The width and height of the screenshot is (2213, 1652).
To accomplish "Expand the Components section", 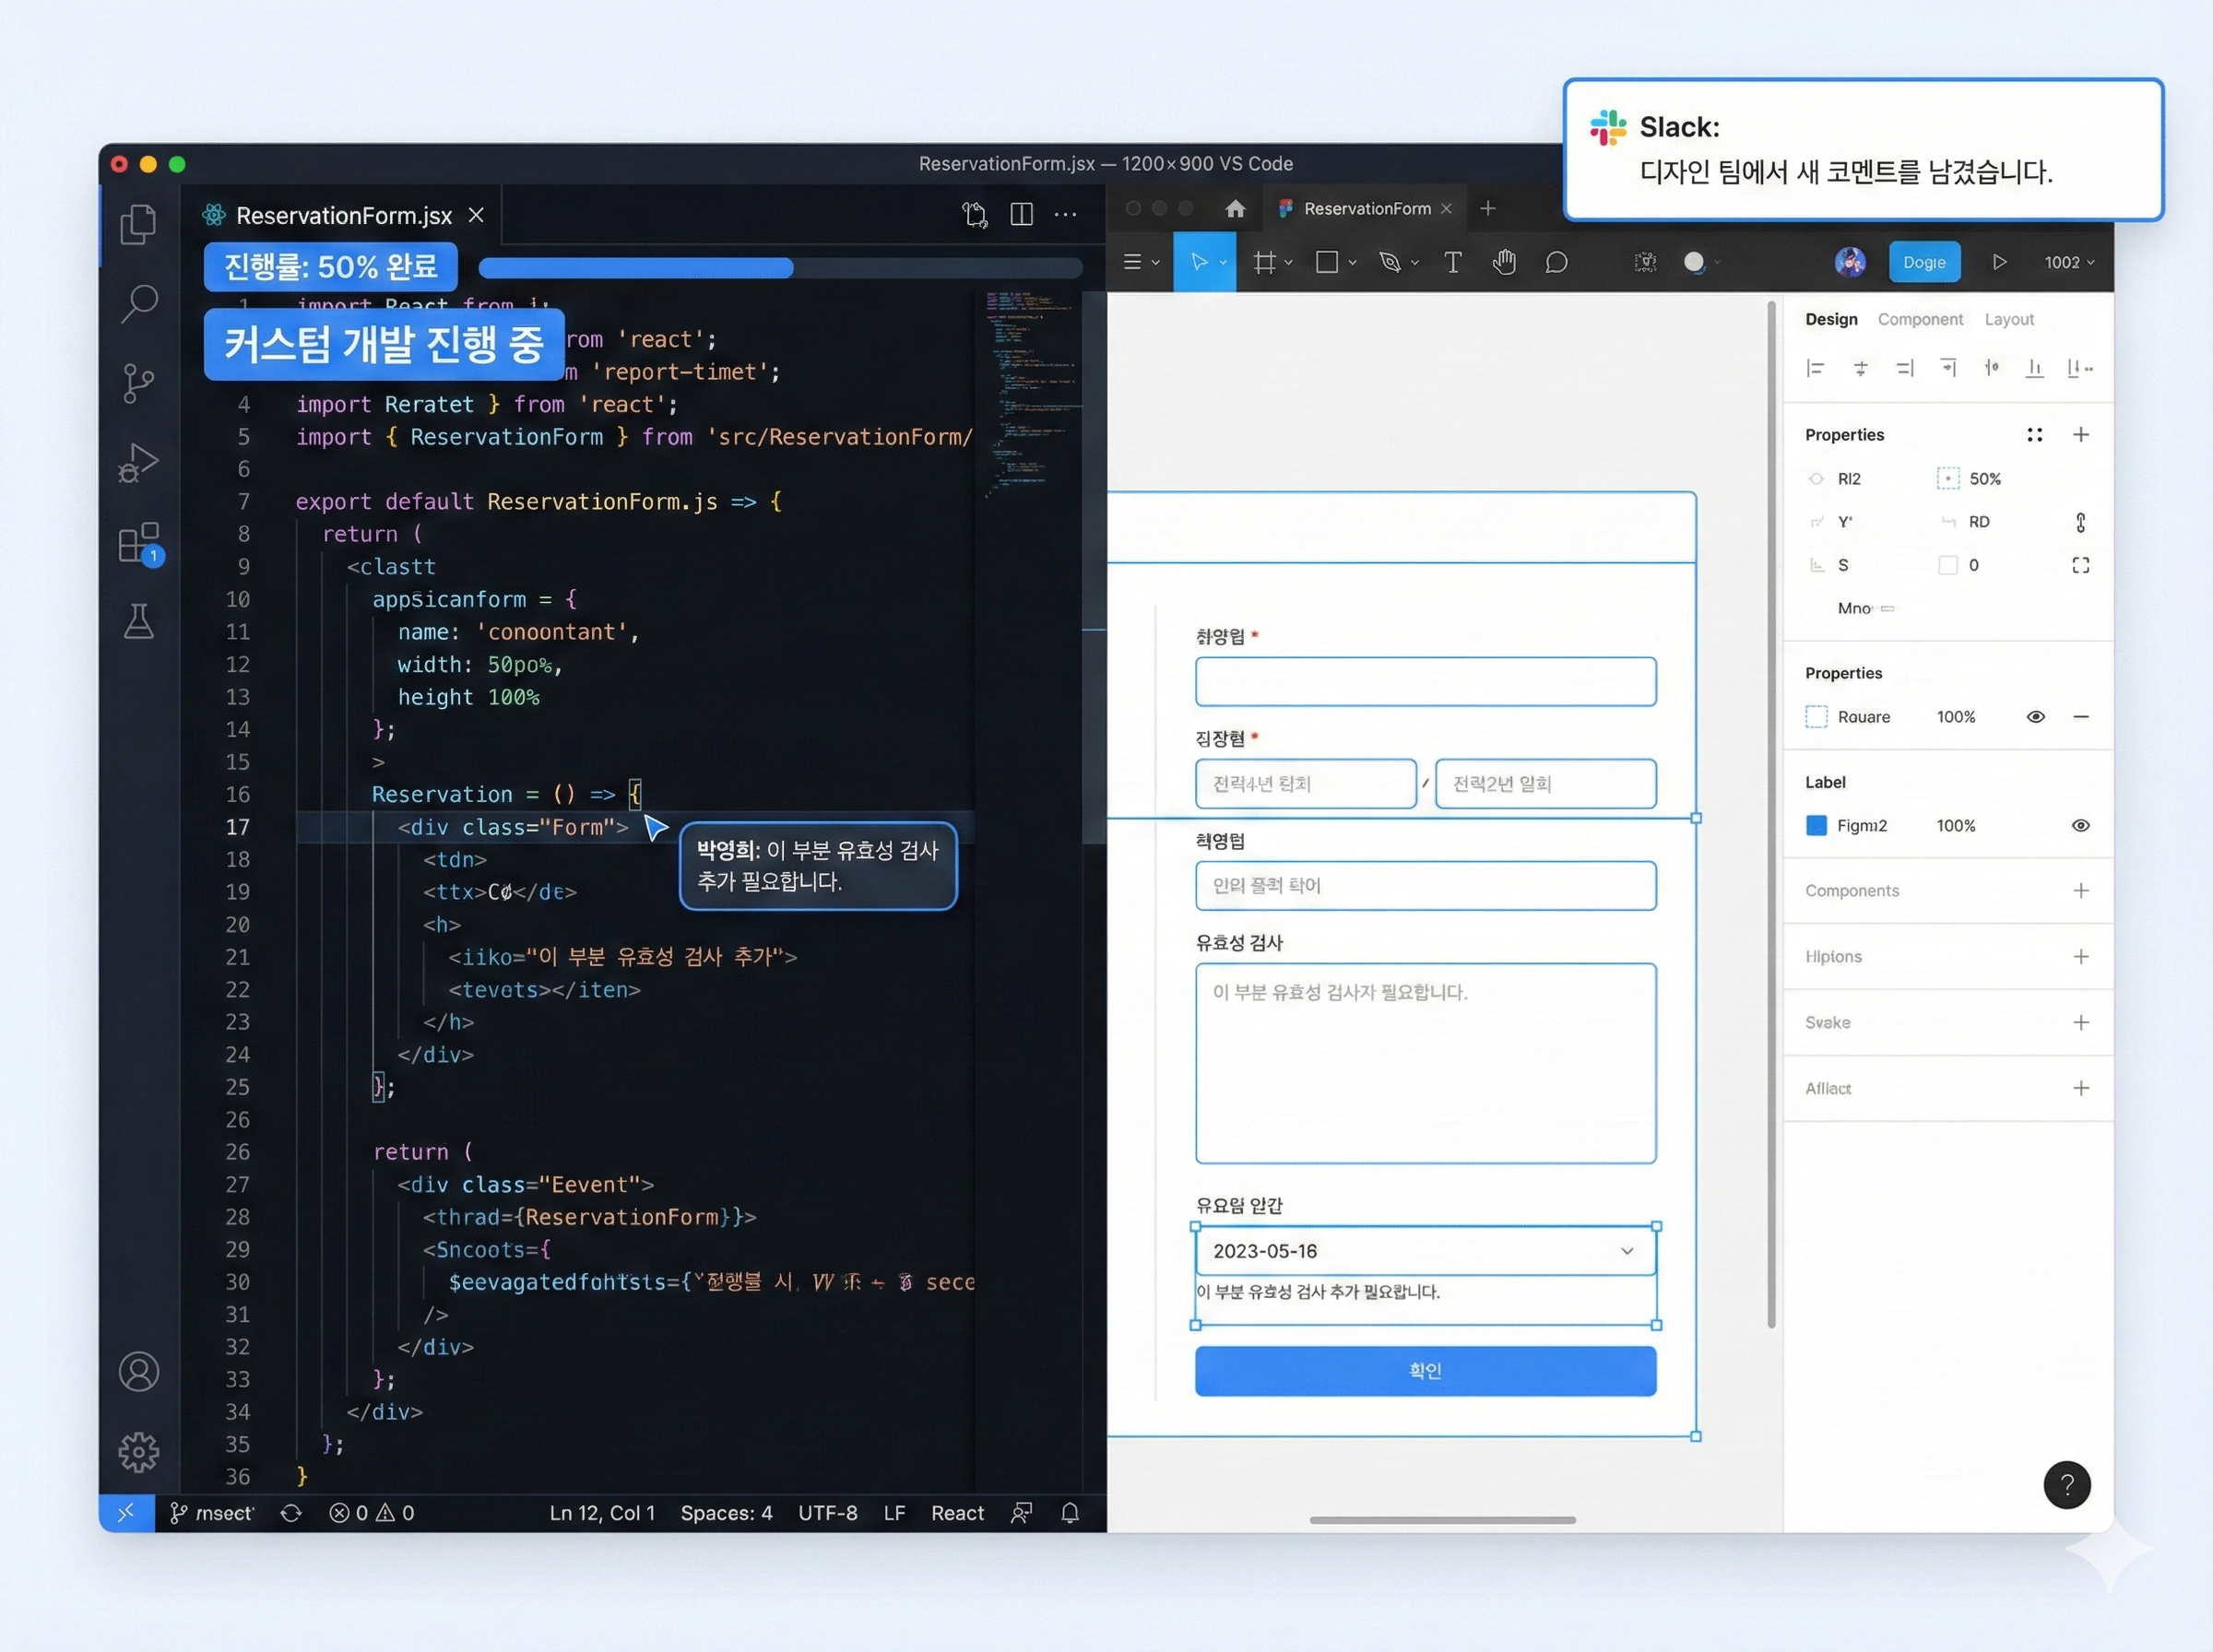I will [x=2080, y=891].
